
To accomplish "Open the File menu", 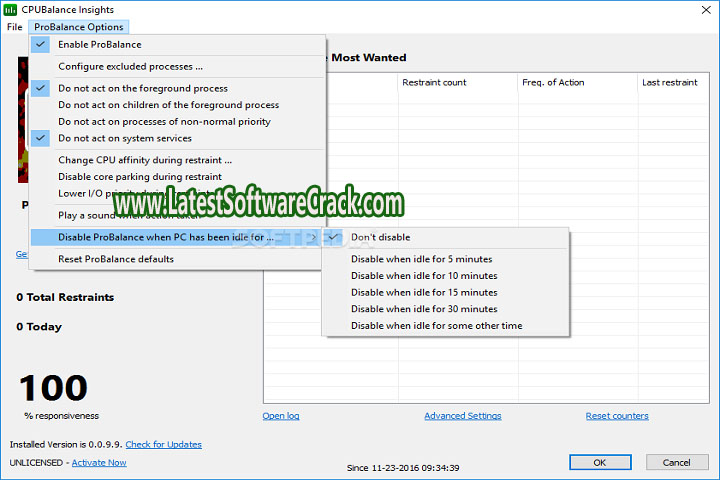I will coord(15,27).
